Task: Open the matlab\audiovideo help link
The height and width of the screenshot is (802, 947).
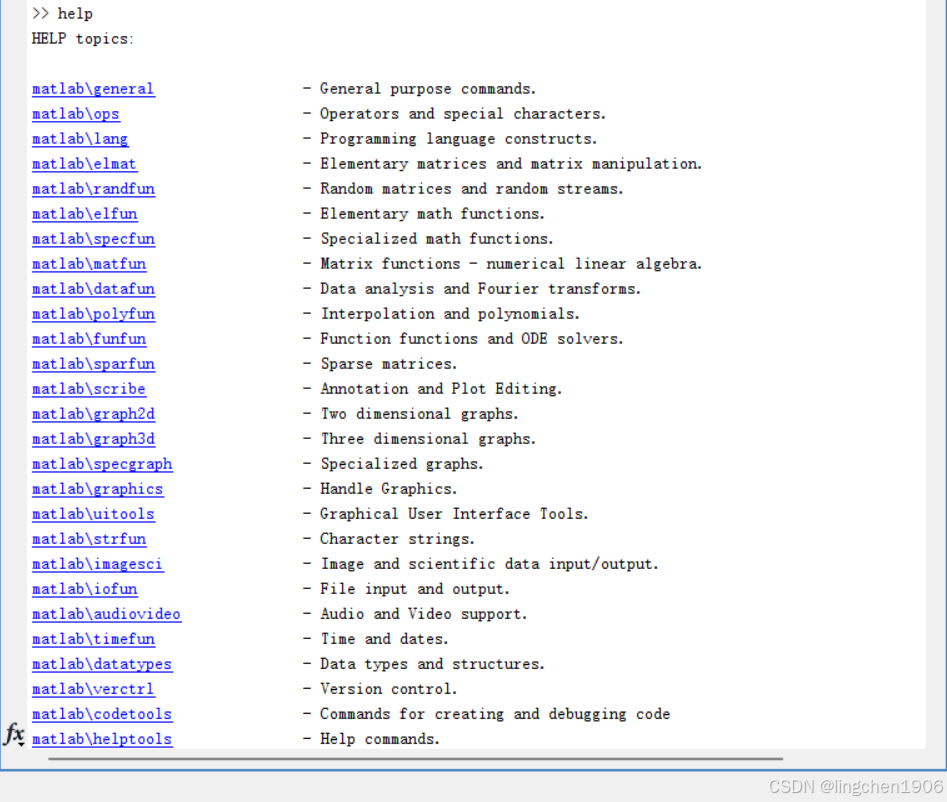Action: [x=106, y=614]
